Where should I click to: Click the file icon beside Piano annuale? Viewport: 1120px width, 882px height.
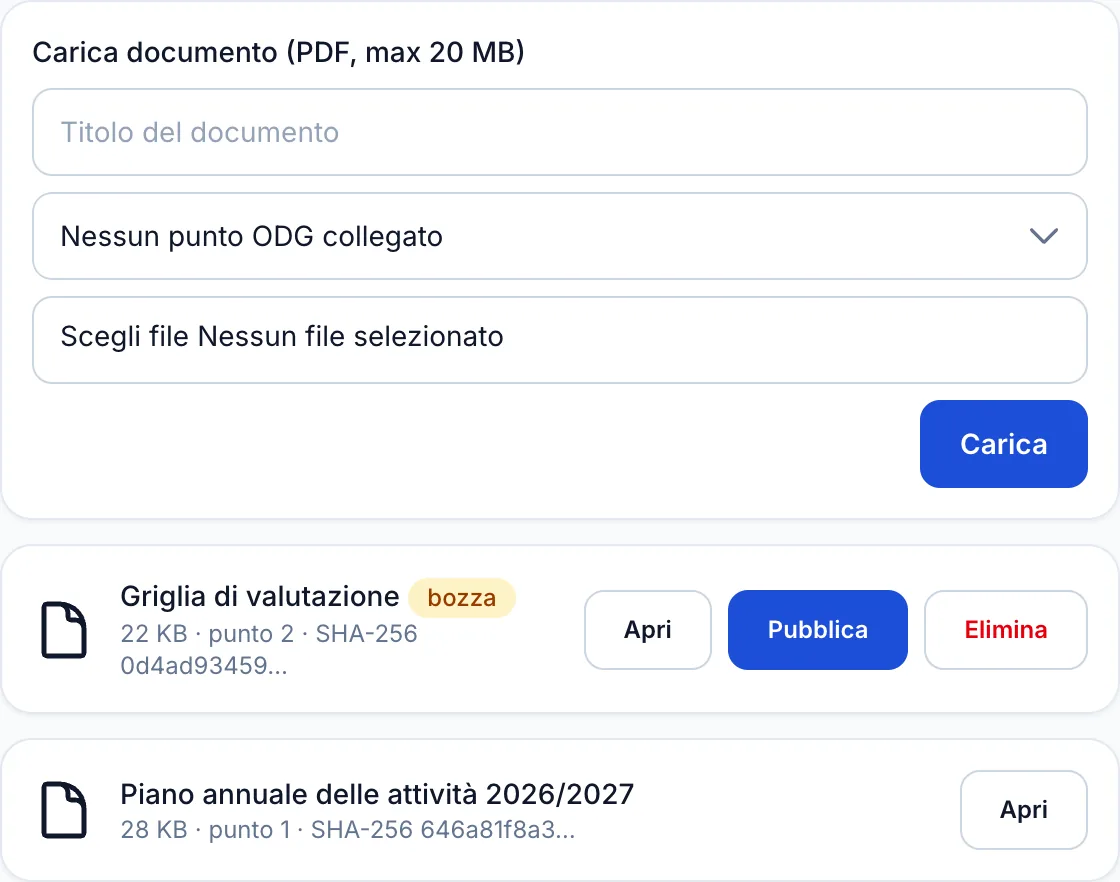click(x=64, y=810)
